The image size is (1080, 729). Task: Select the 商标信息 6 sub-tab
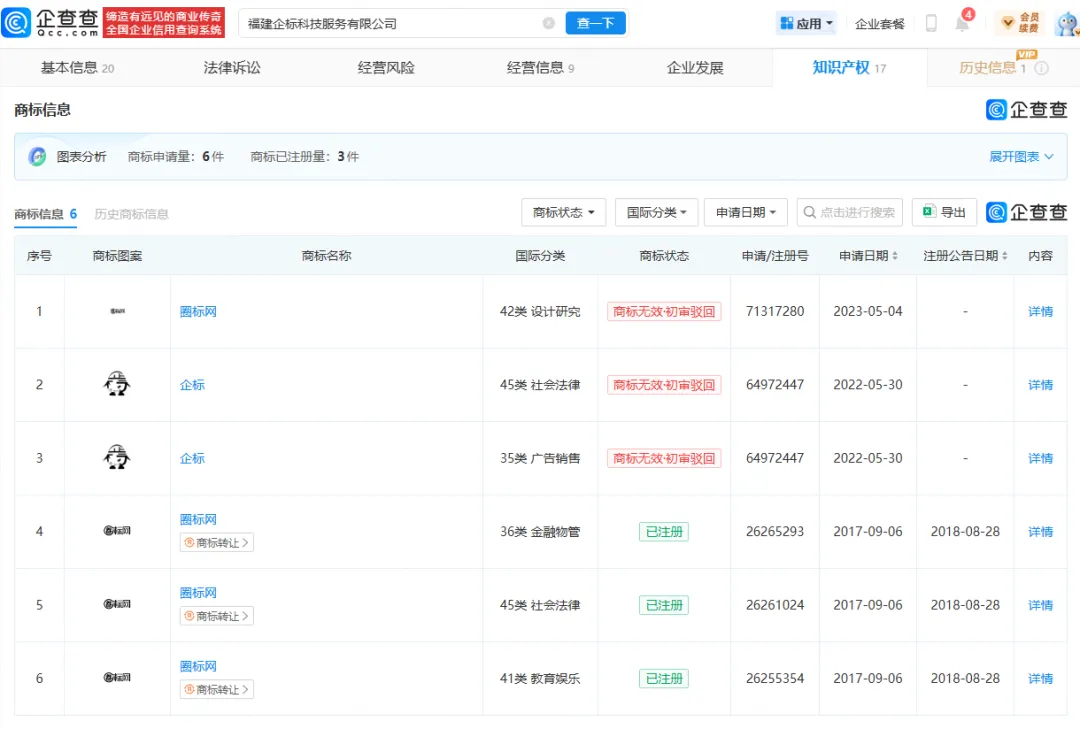[45, 214]
